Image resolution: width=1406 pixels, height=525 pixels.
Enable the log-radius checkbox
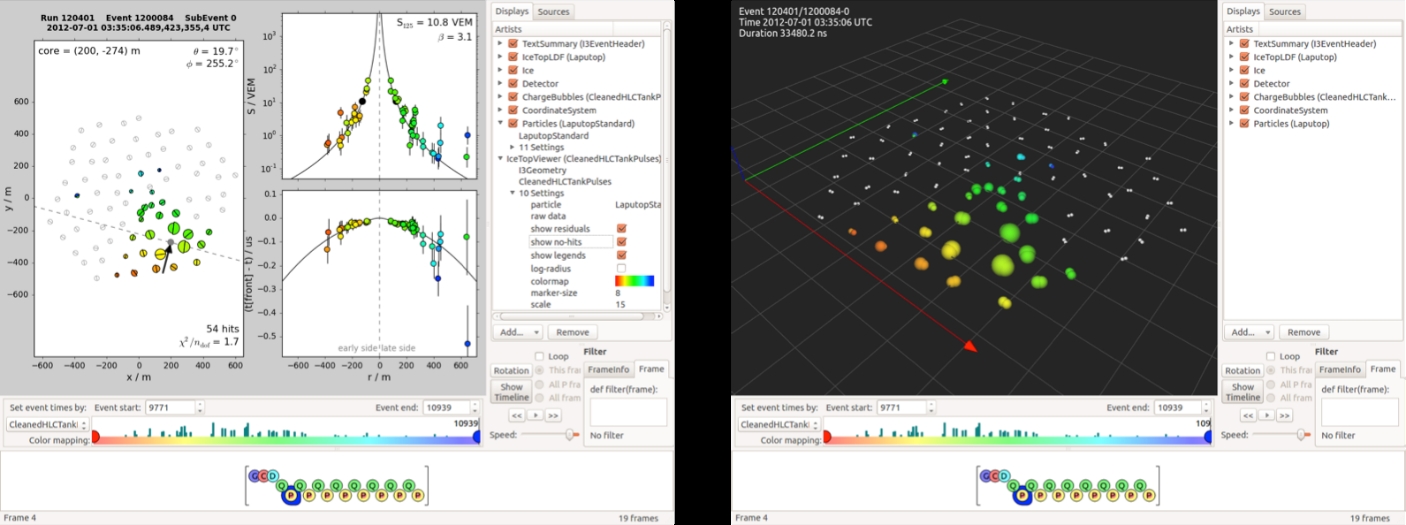pyautogui.click(x=622, y=268)
